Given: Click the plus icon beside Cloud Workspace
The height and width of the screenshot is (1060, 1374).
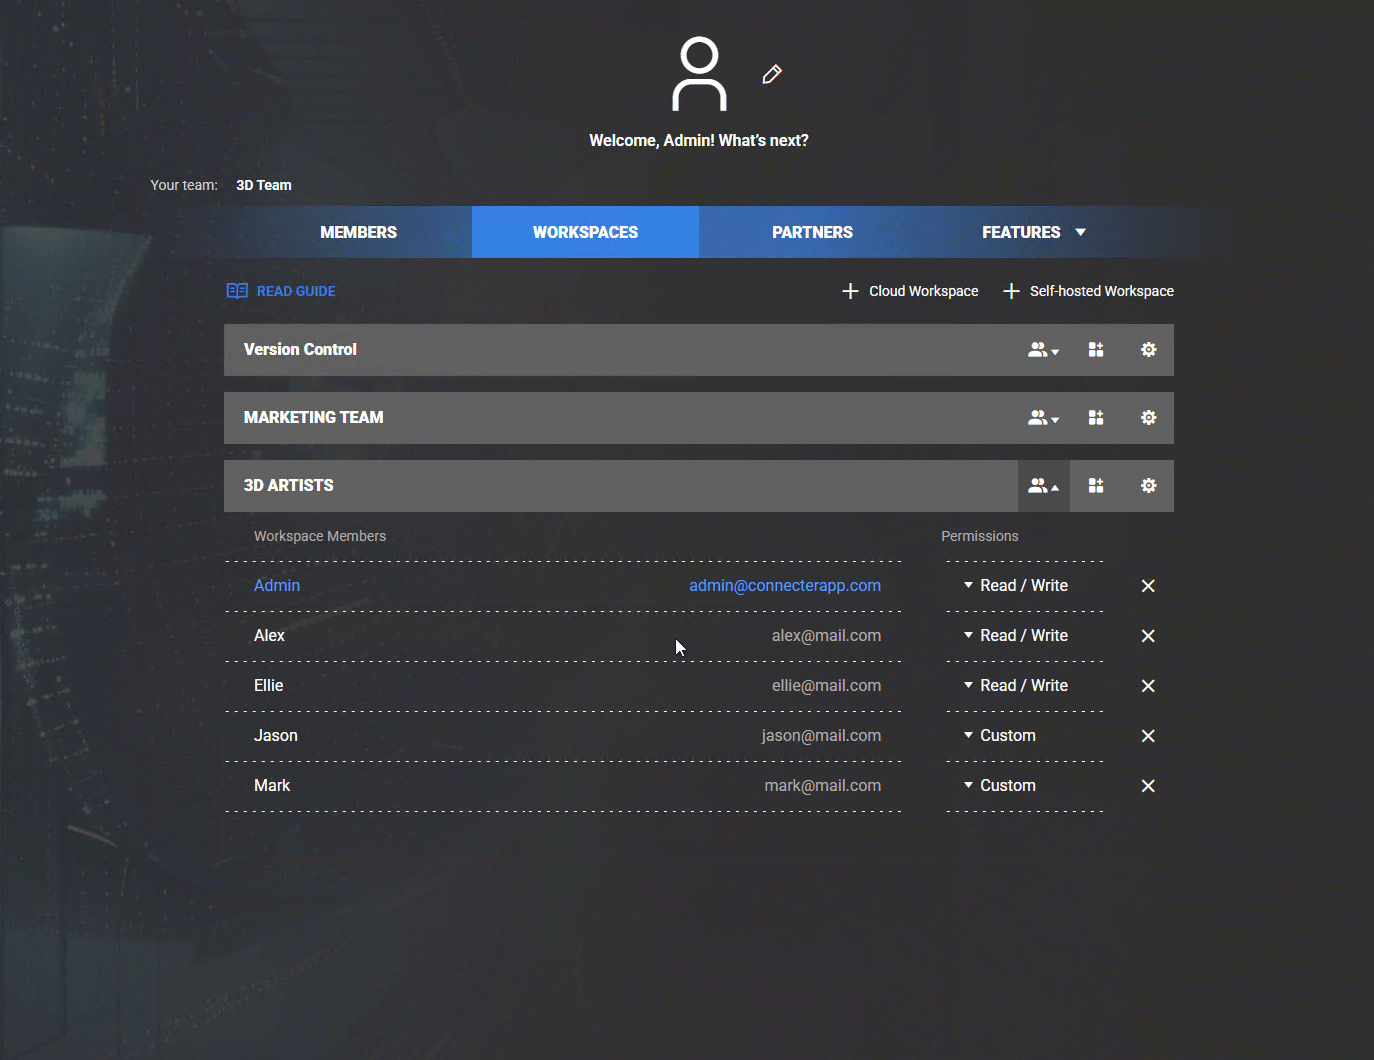Looking at the screenshot, I should click(x=850, y=291).
